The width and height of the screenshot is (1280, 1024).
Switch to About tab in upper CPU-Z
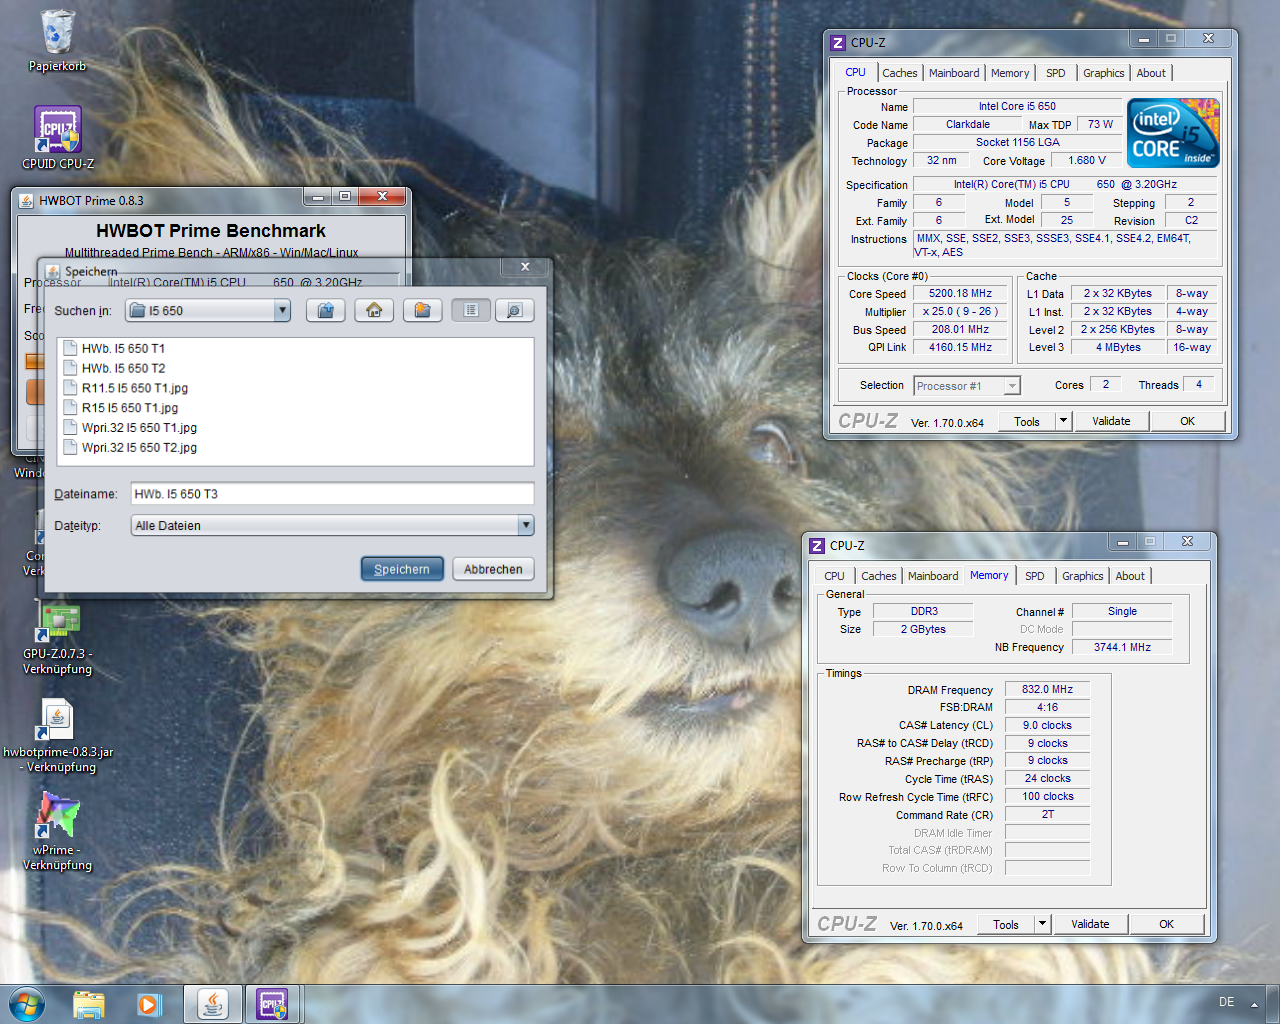click(x=1151, y=73)
